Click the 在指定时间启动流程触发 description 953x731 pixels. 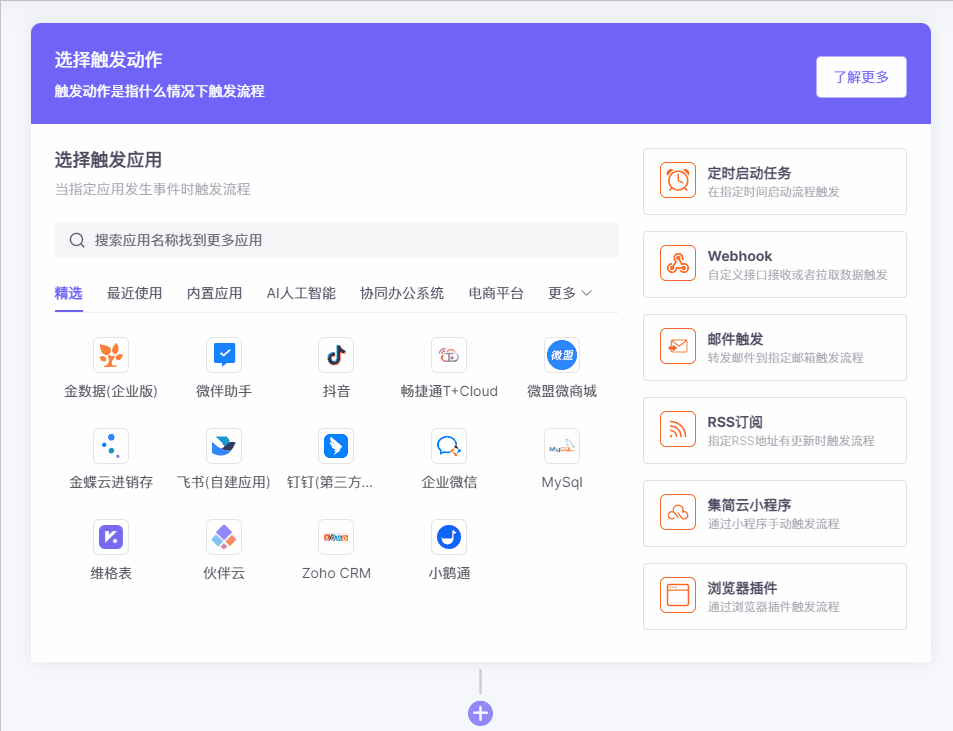773,192
